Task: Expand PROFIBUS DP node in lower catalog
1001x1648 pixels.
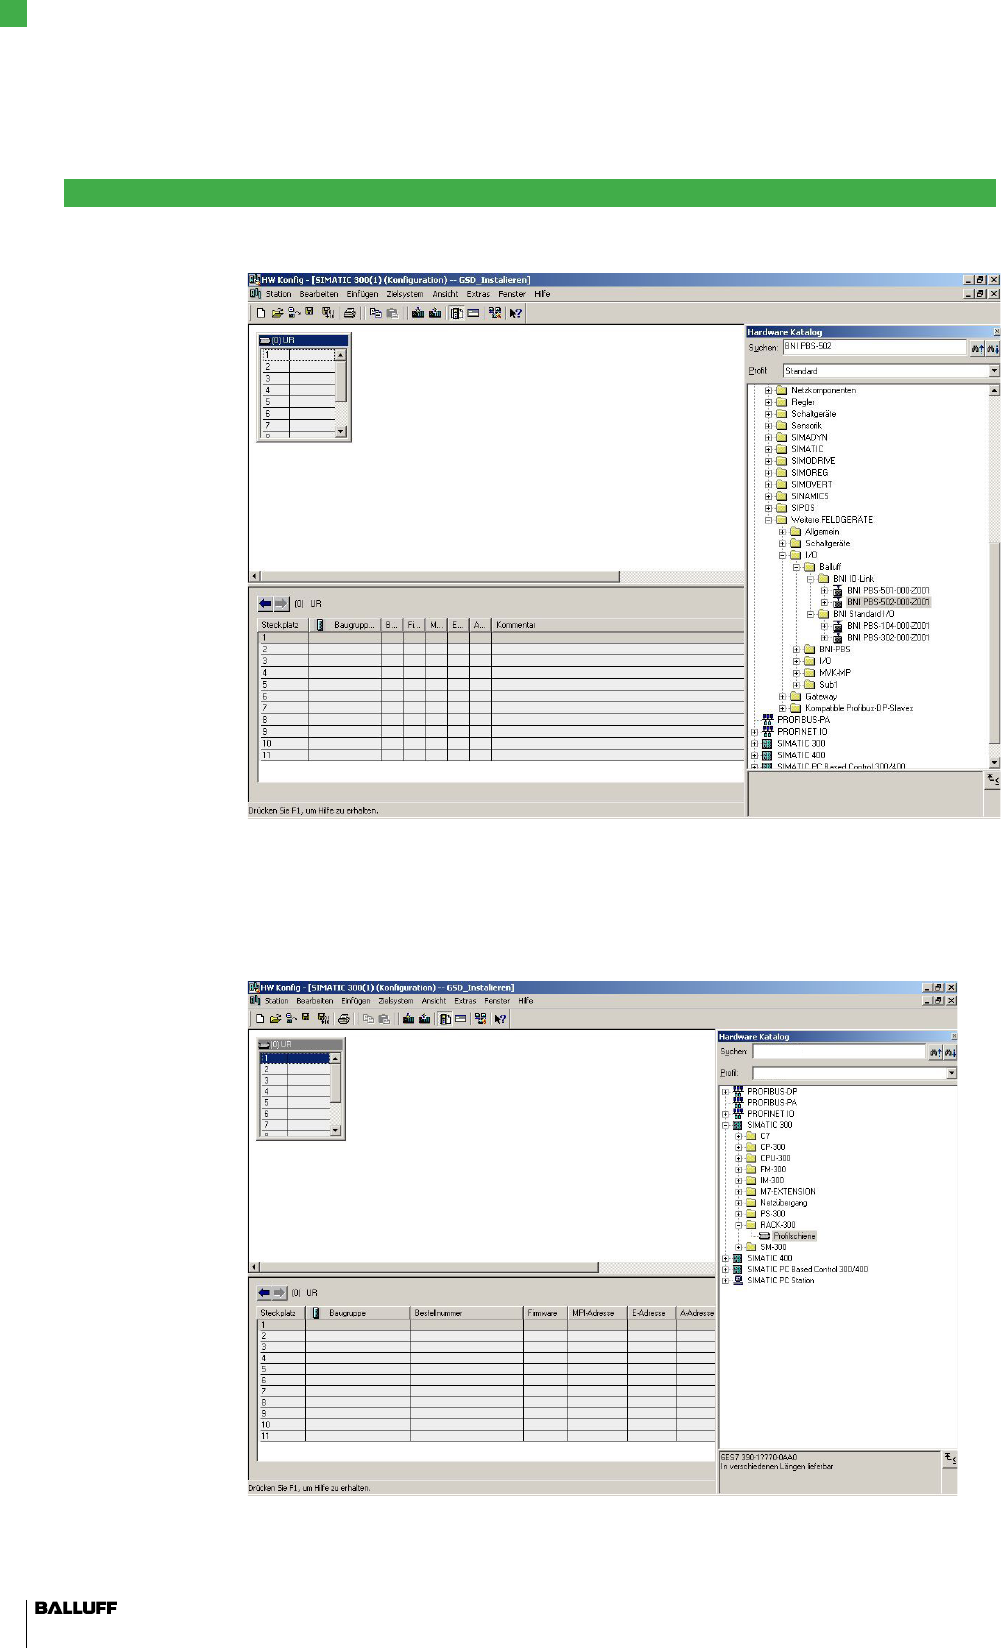Action: point(725,1092)
